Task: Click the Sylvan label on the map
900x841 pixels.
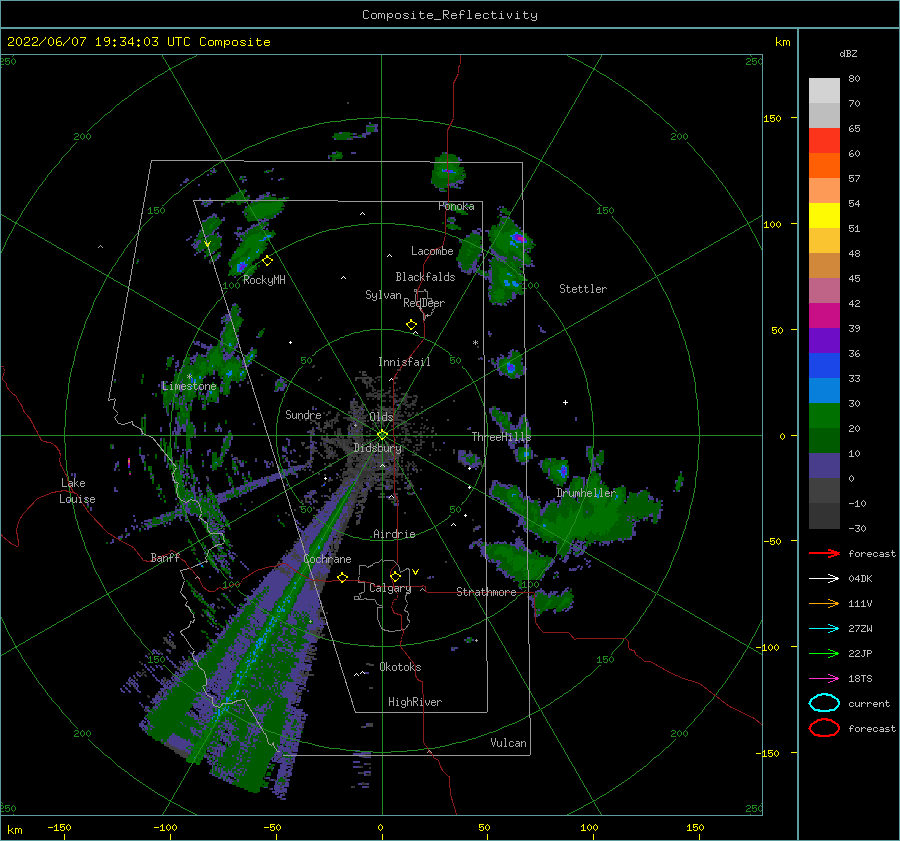Action: tap(383, 295)
